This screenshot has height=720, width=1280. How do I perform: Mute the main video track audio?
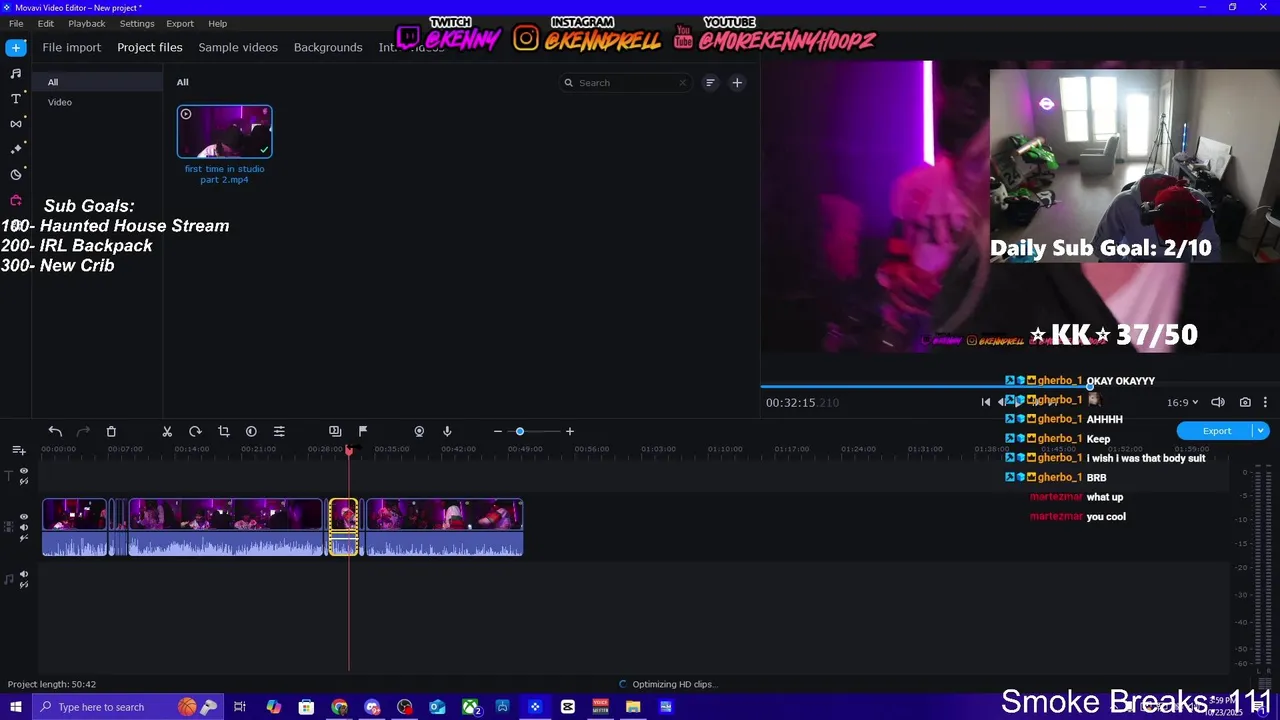24,527
